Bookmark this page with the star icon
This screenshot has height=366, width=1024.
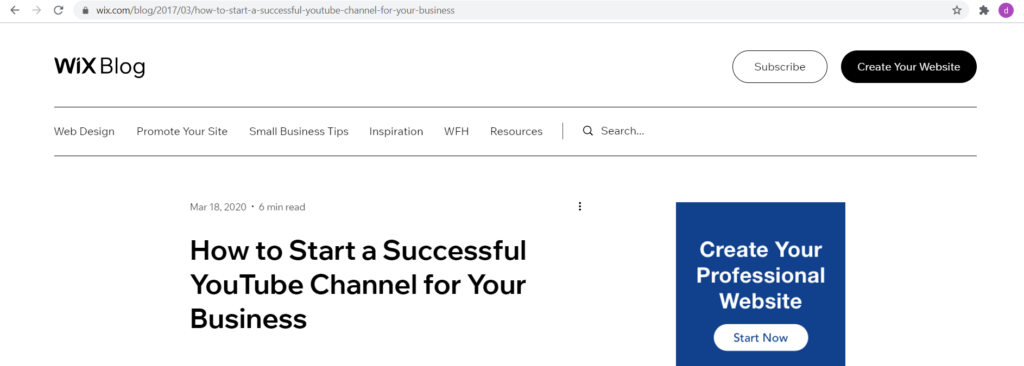click(957, 10)
